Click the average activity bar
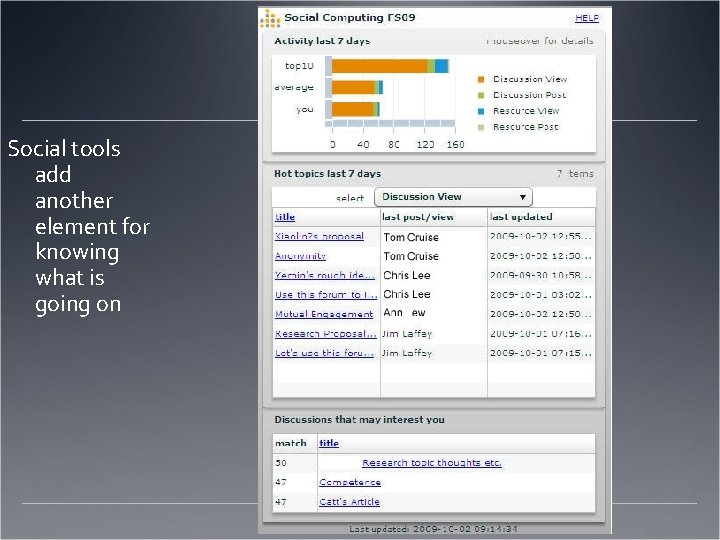Image resolution: width=720 pixels, height=540 pixels. point(357,87)
